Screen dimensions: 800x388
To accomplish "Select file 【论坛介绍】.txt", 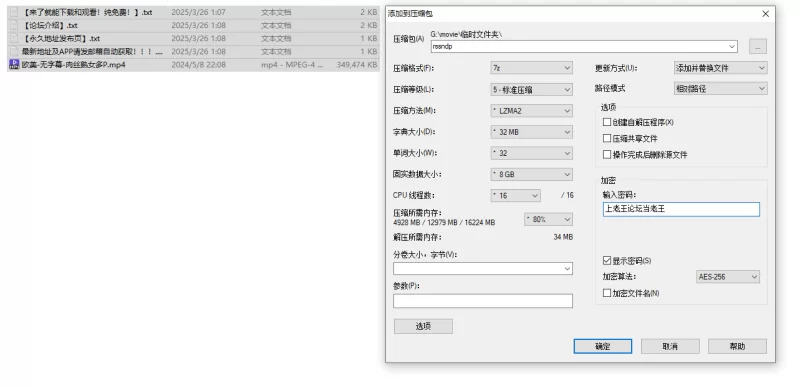I will point(49,26).
